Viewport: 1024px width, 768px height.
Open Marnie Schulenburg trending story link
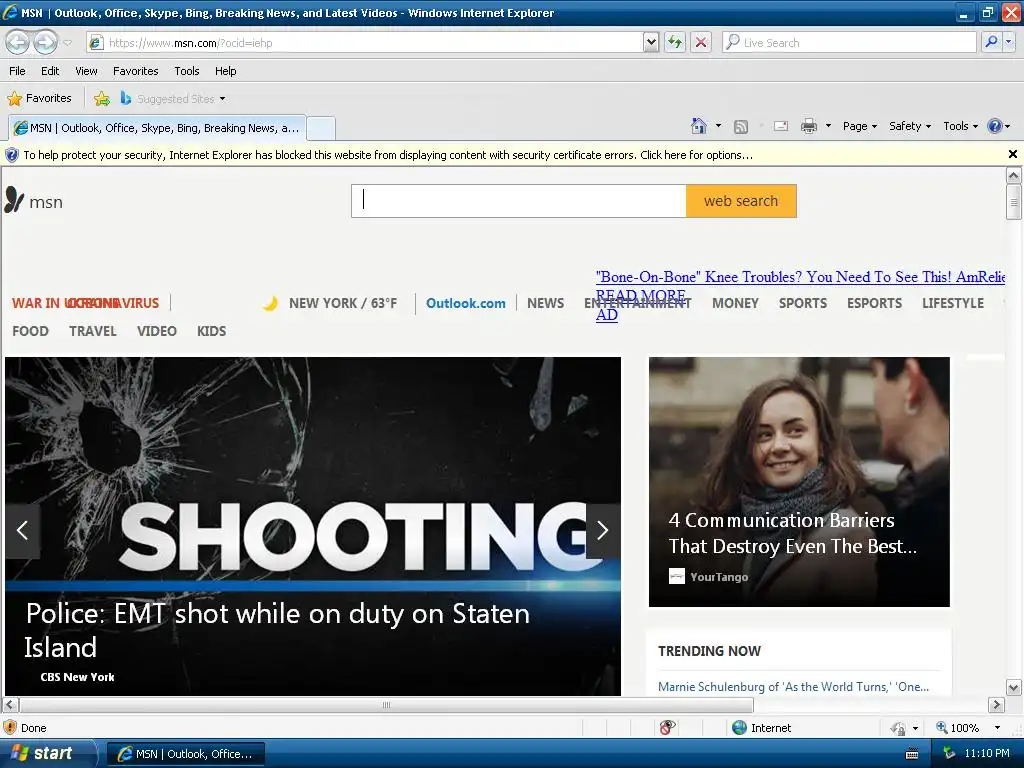coord(793,686)
